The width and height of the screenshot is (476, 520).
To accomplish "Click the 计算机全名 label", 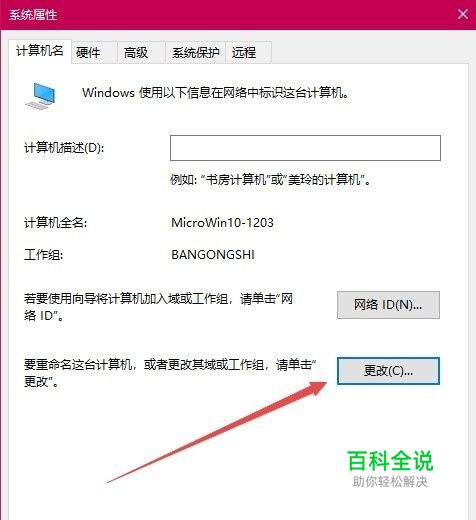I will [55, 223].
